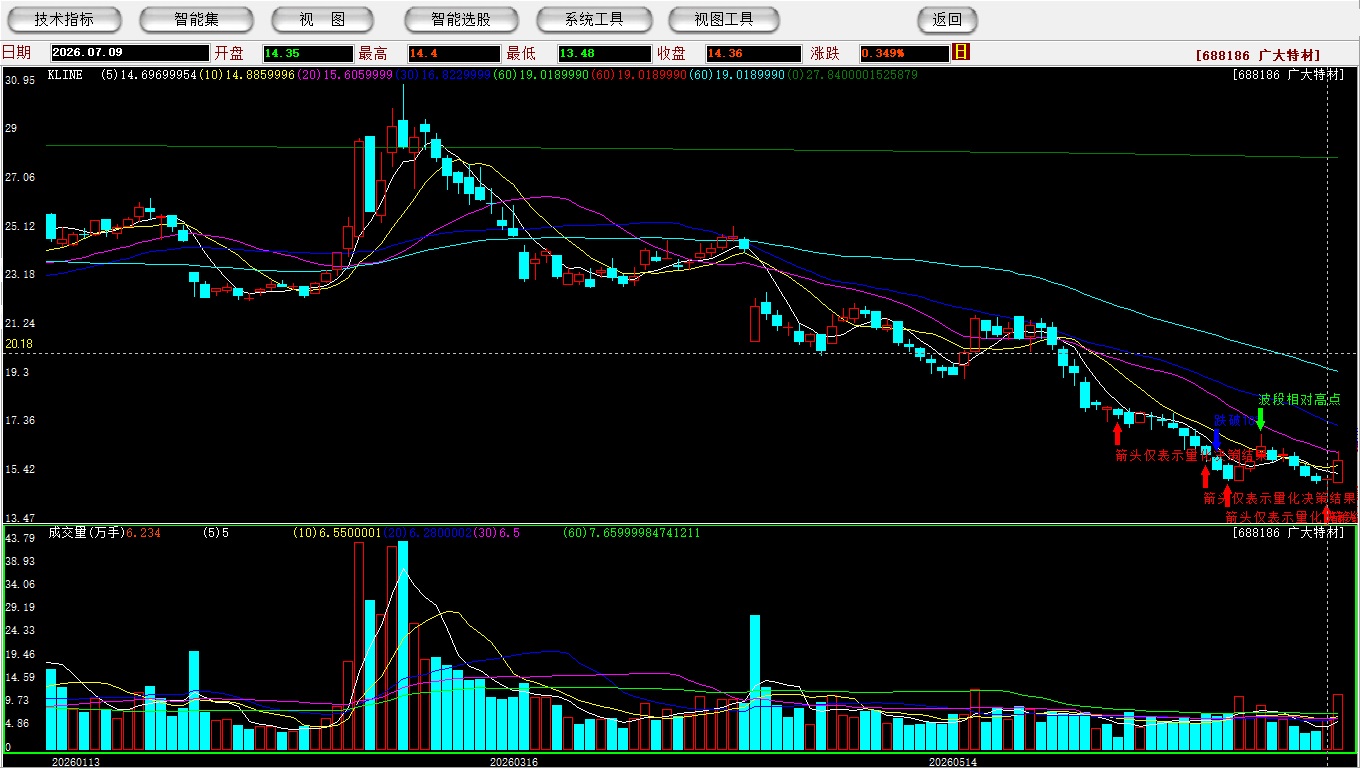The image size is (1360, 768).
Task: Click the KLINE panel's white [688186 广大特材] label
Action: tap(1288, 74)
